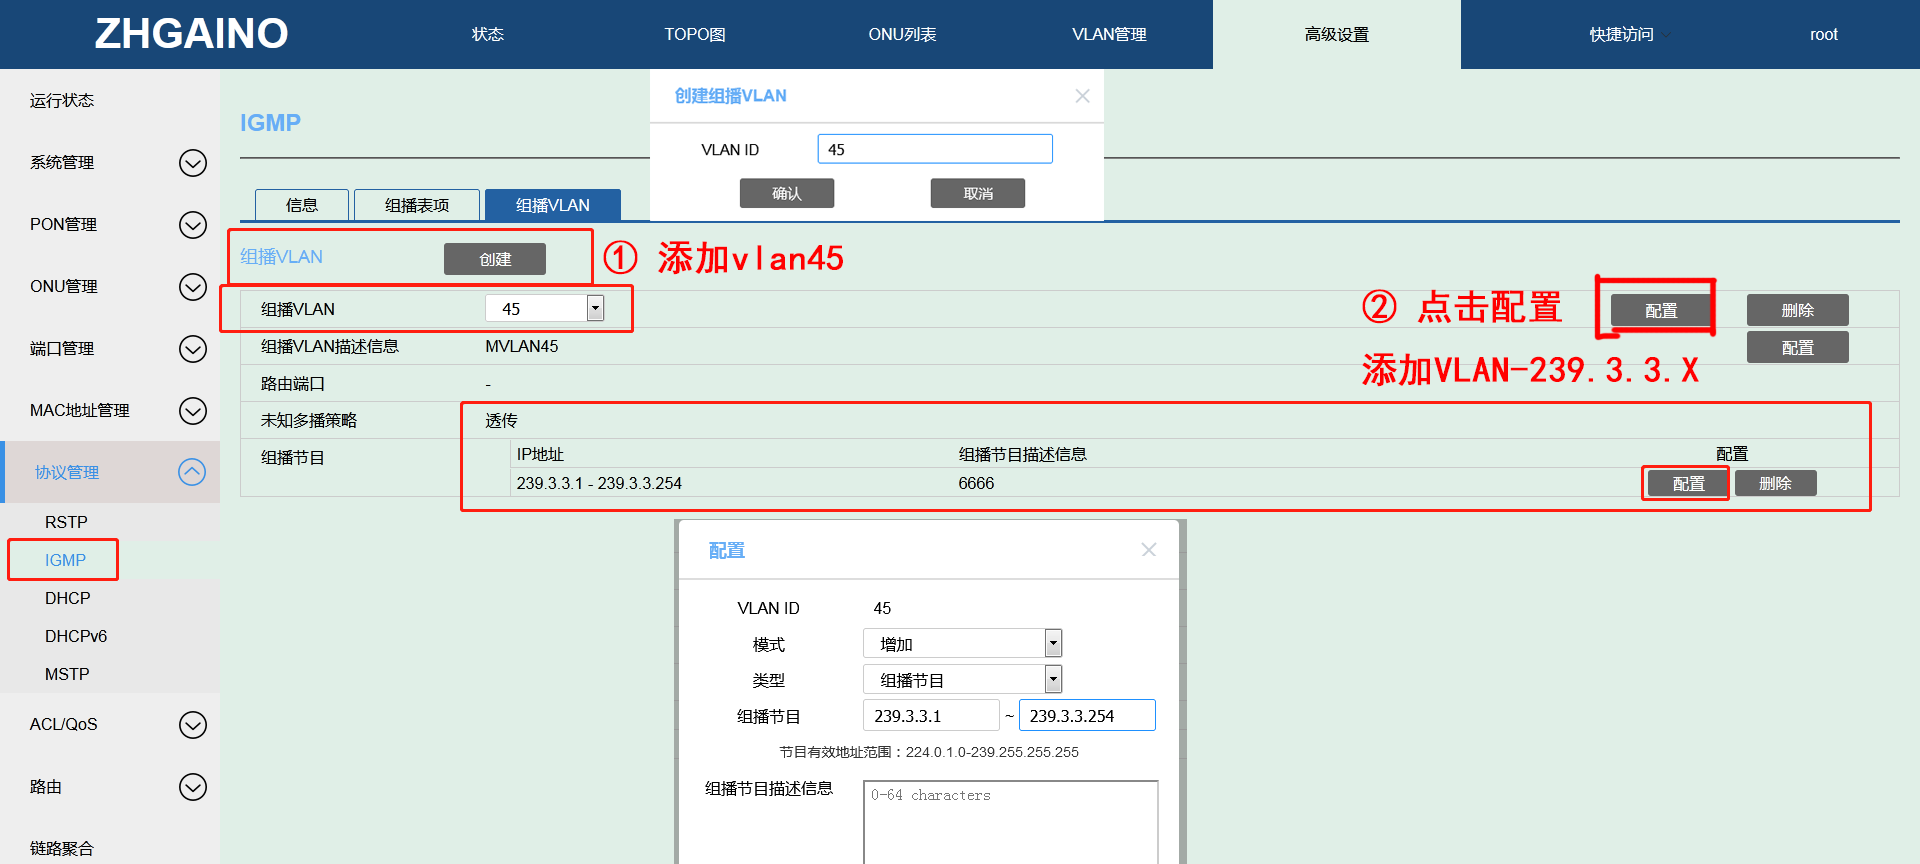Collapse the 协议管理 section chevron

pyautogui.click(x=192, y=472)
